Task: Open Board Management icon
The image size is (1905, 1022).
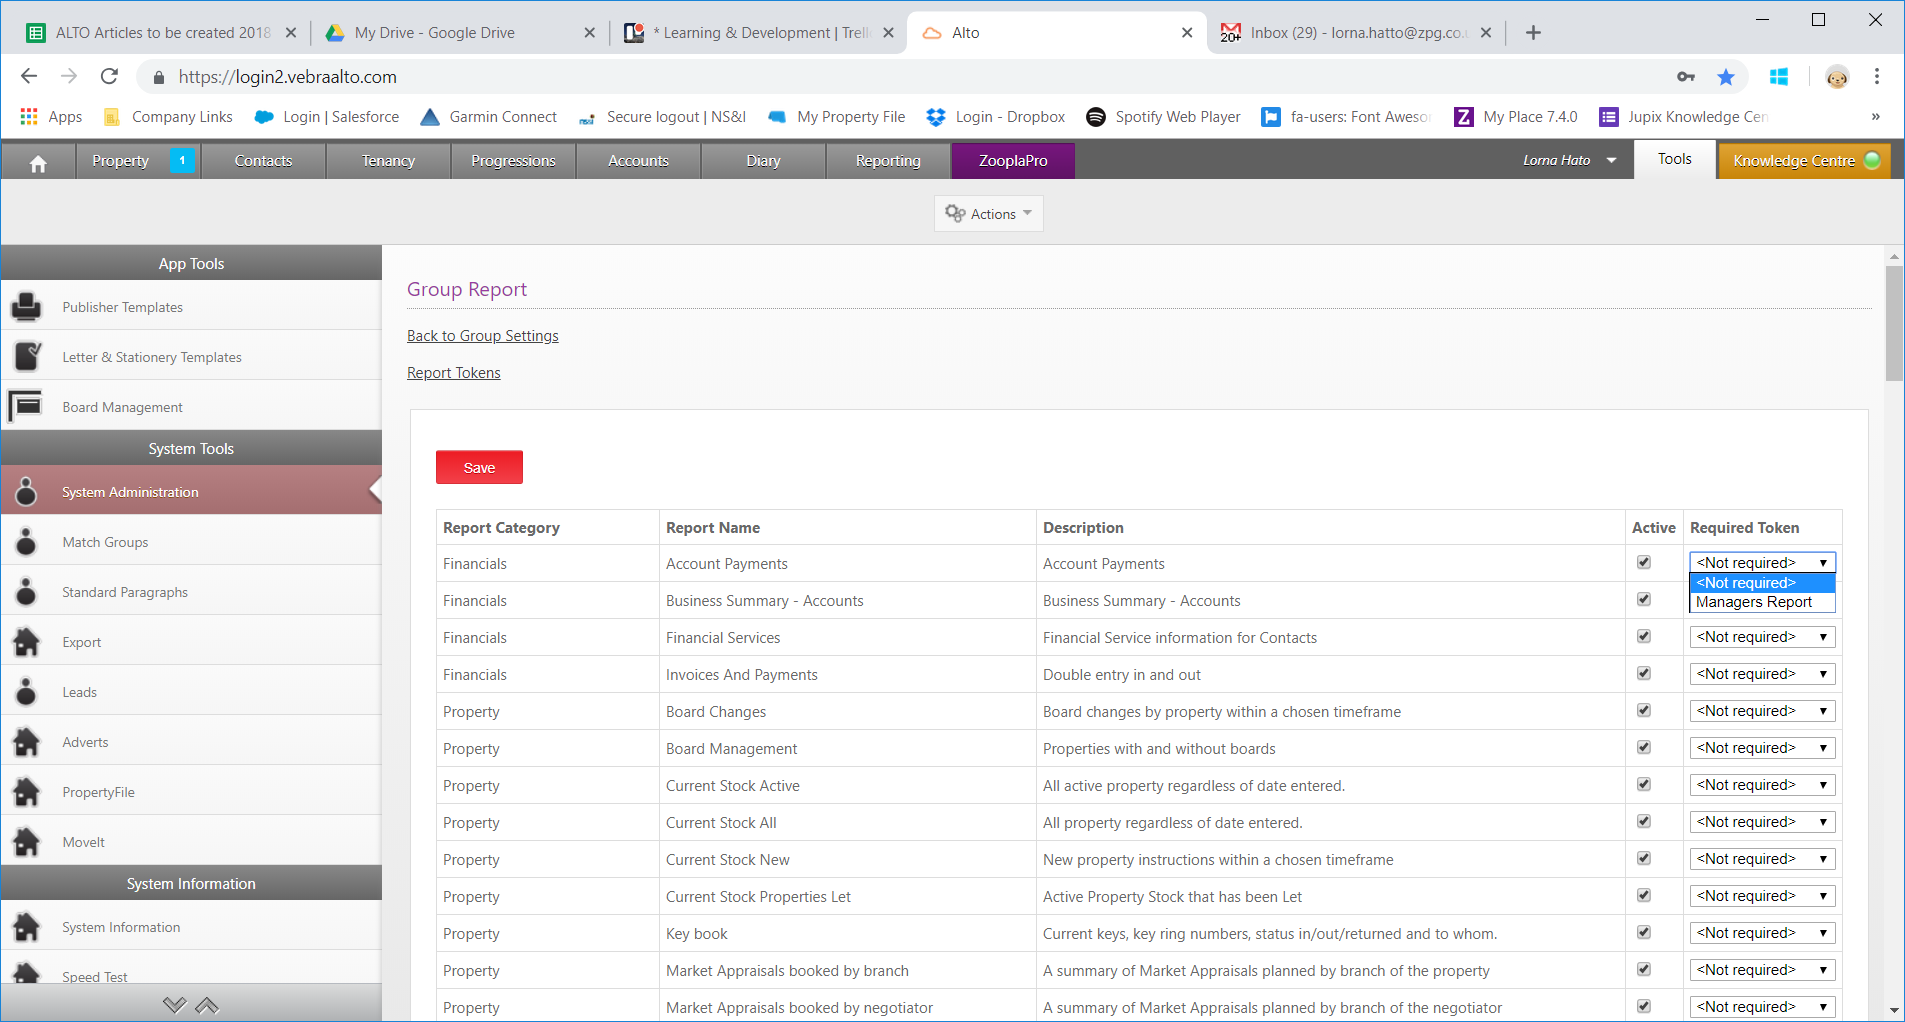Action: [26, 406]
